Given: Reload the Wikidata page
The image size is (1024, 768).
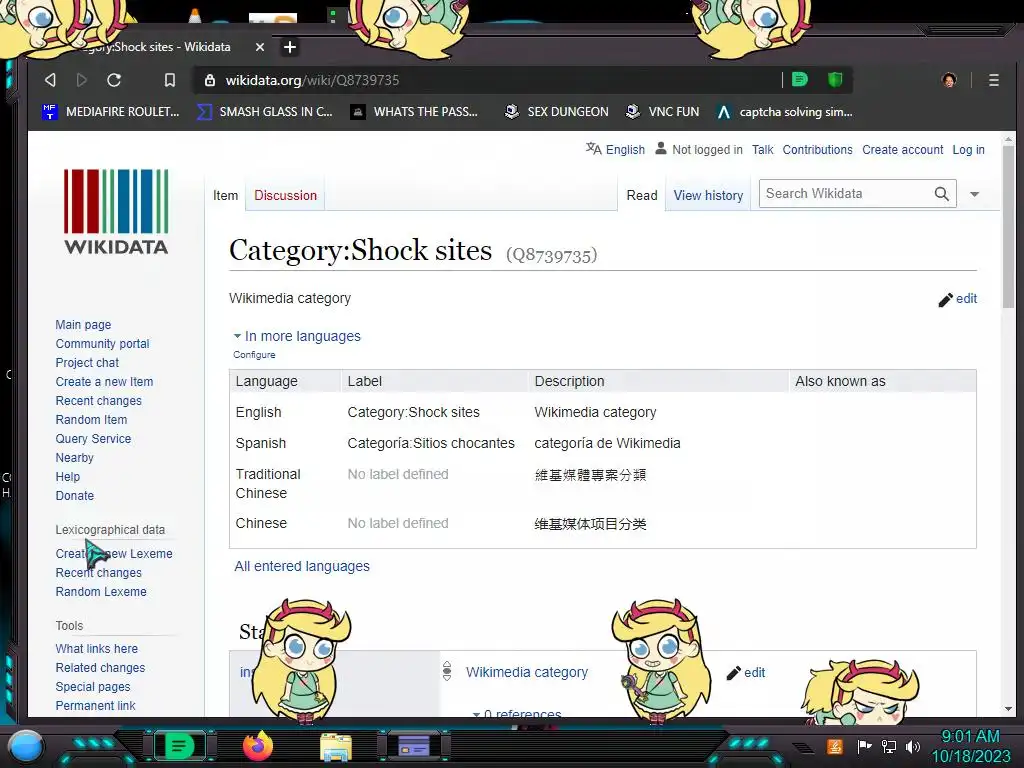Looking at the screenshot, I should pos(114,80).
